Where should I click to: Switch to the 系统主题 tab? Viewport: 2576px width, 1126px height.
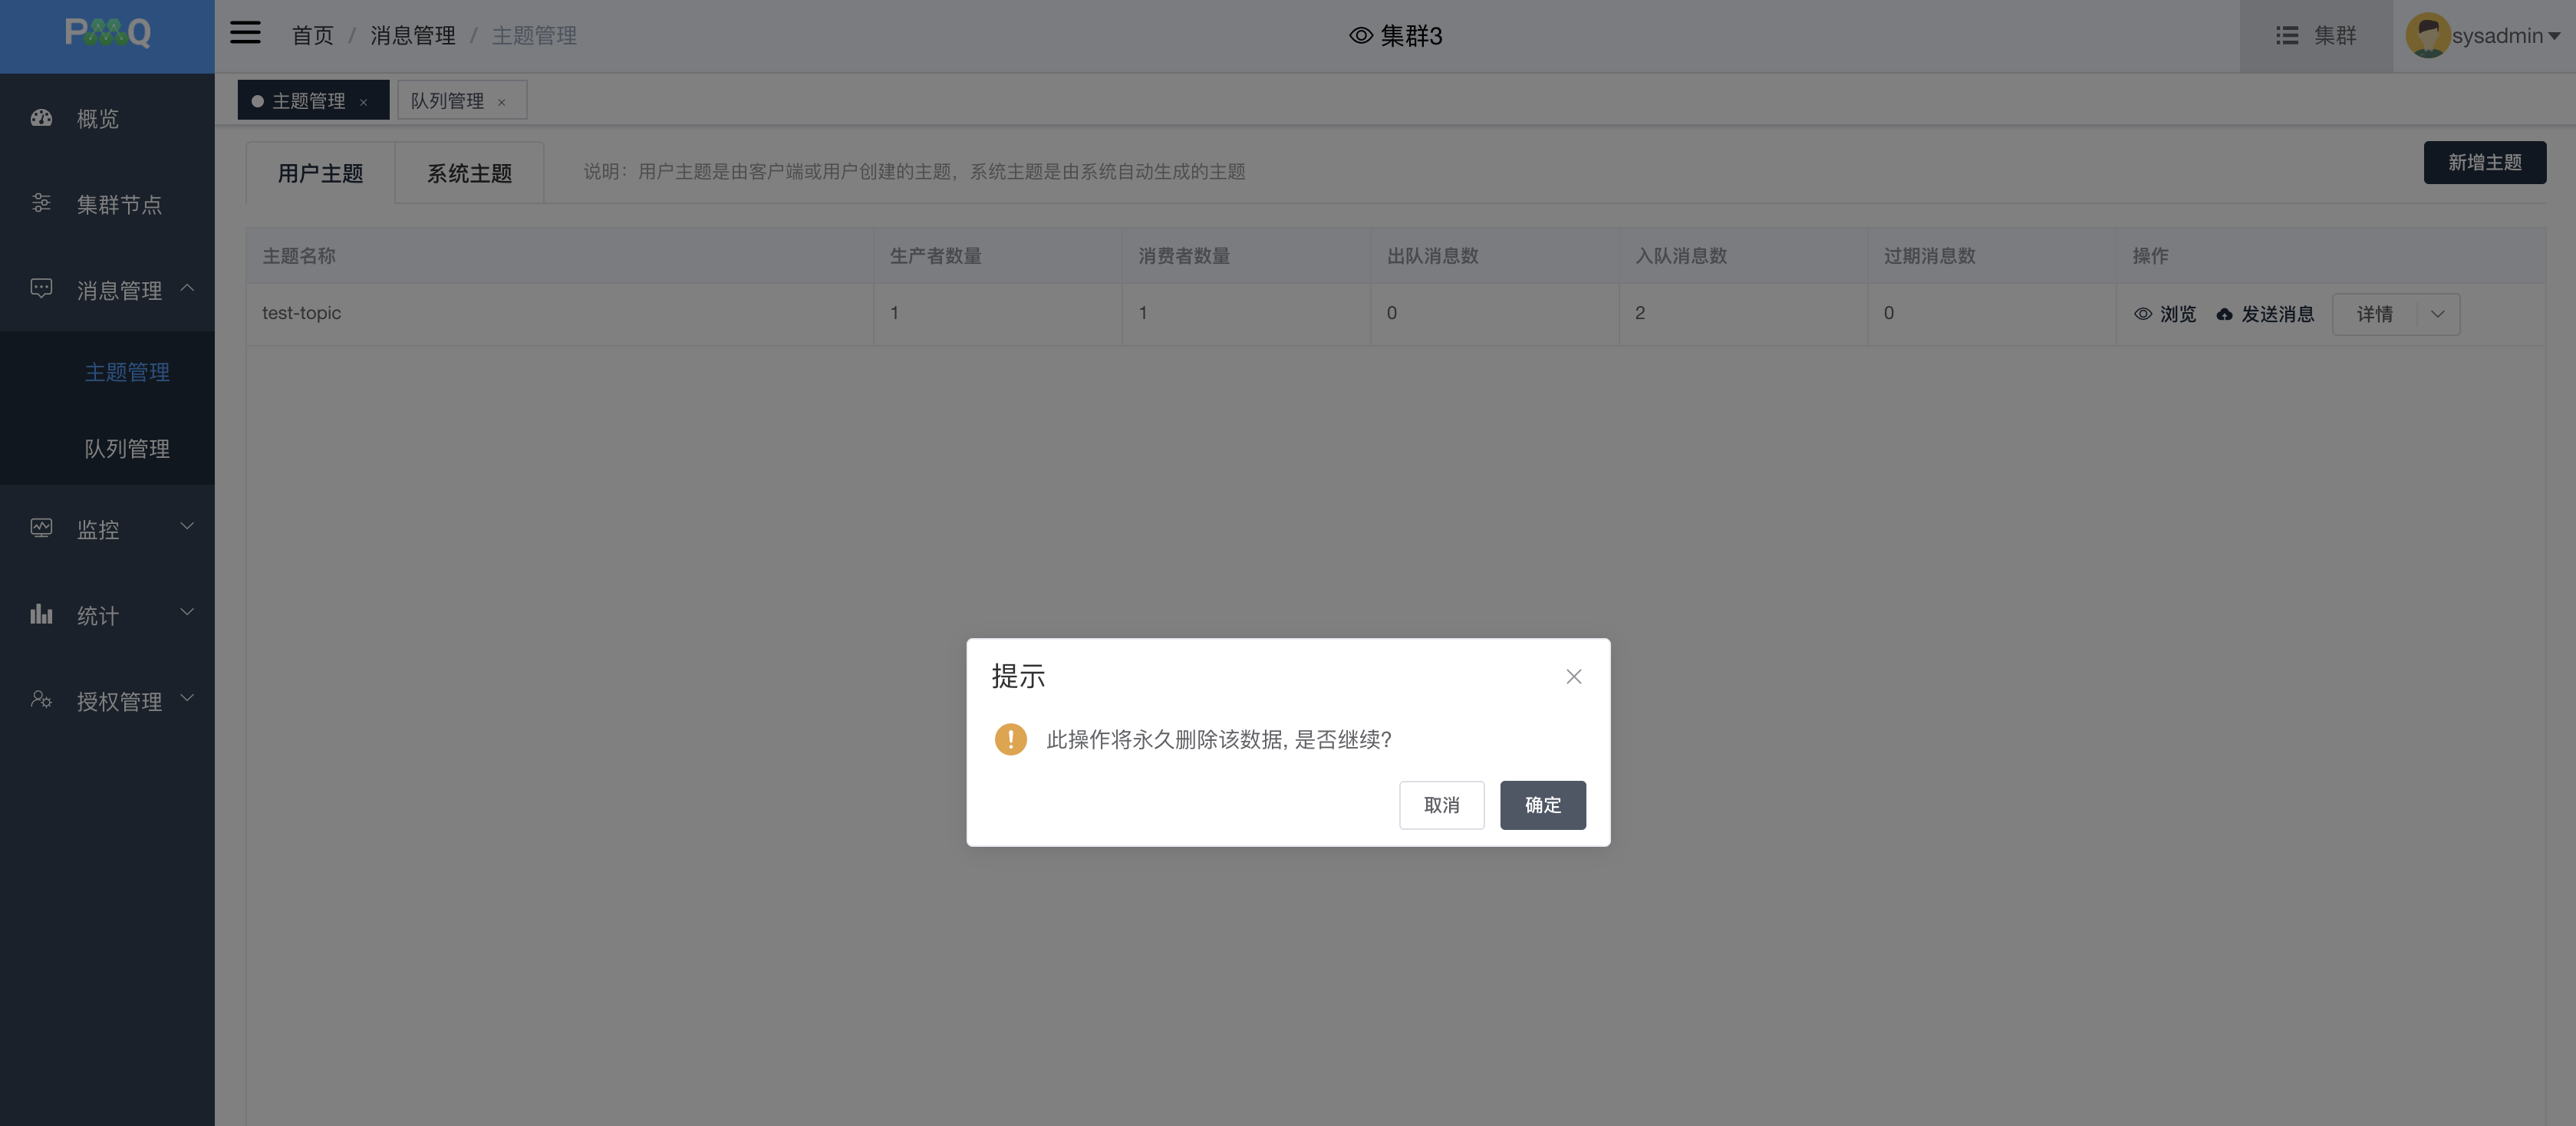(x=469, y=173)
